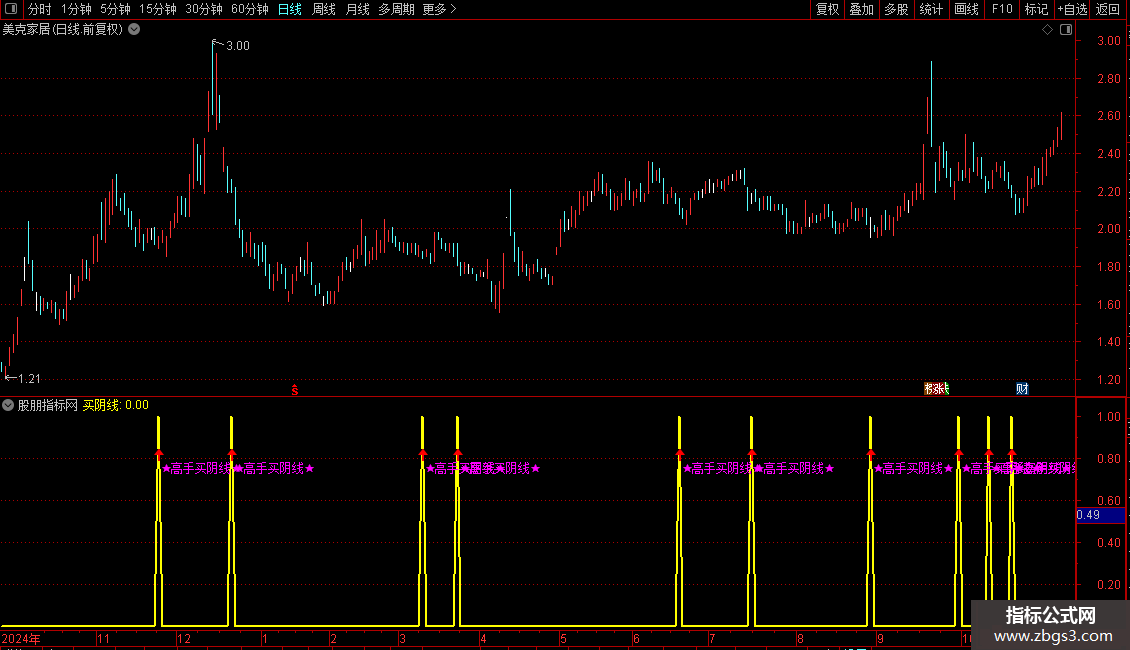1130x650 pixels.
Task: Click the 美克家居(日线,前复权) chart title
Action: click(63, 30)
